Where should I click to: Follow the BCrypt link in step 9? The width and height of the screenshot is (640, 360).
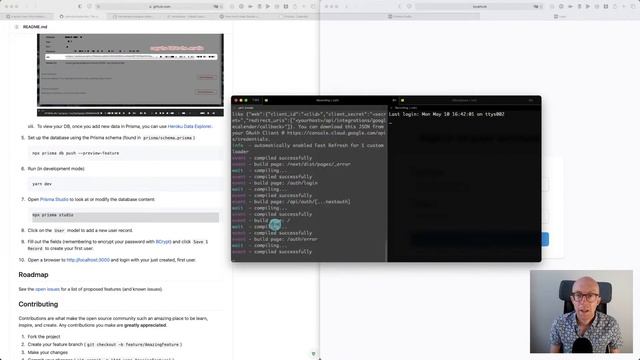point(163,242)
